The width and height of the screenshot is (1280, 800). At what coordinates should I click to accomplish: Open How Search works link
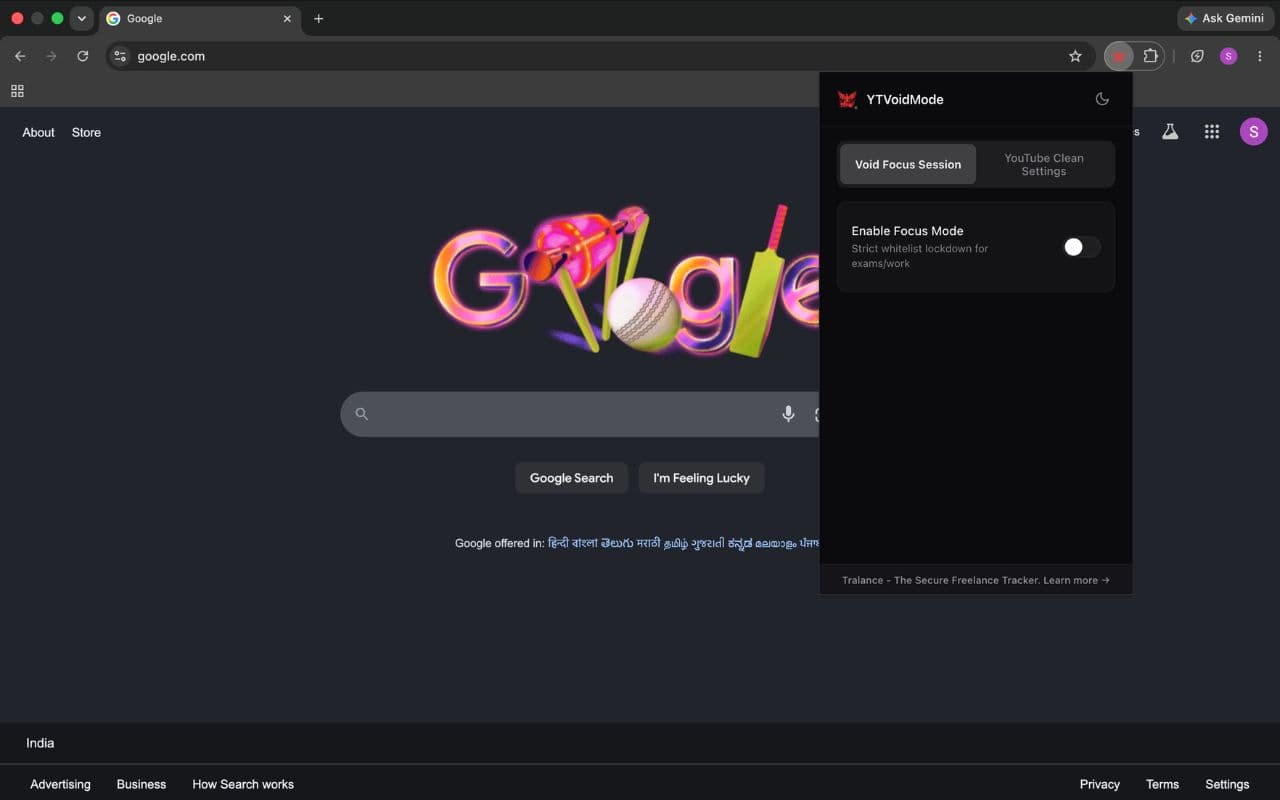click(x=243, y=784)
